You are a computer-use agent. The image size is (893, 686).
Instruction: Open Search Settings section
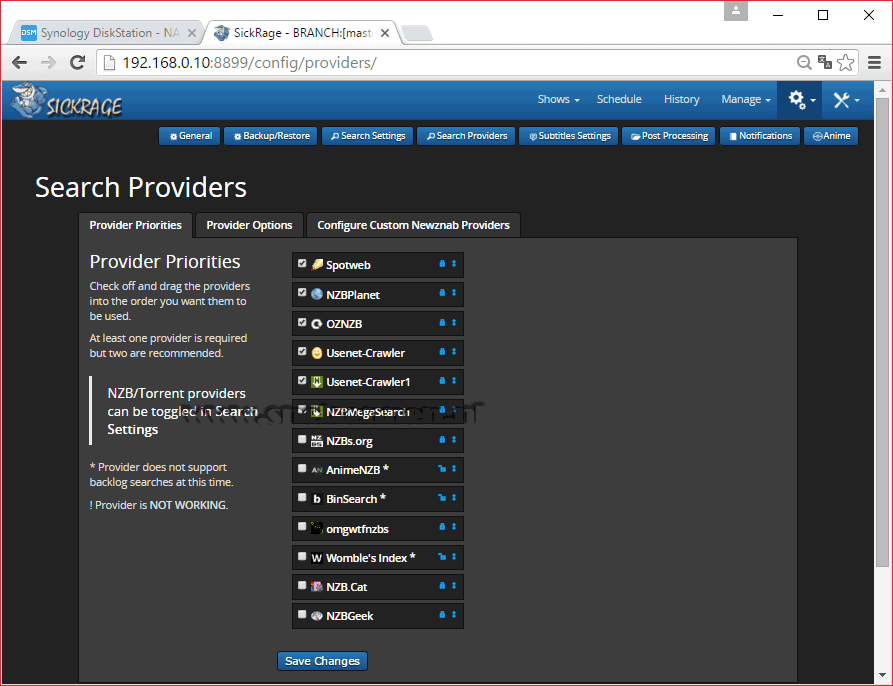point(367,136)
